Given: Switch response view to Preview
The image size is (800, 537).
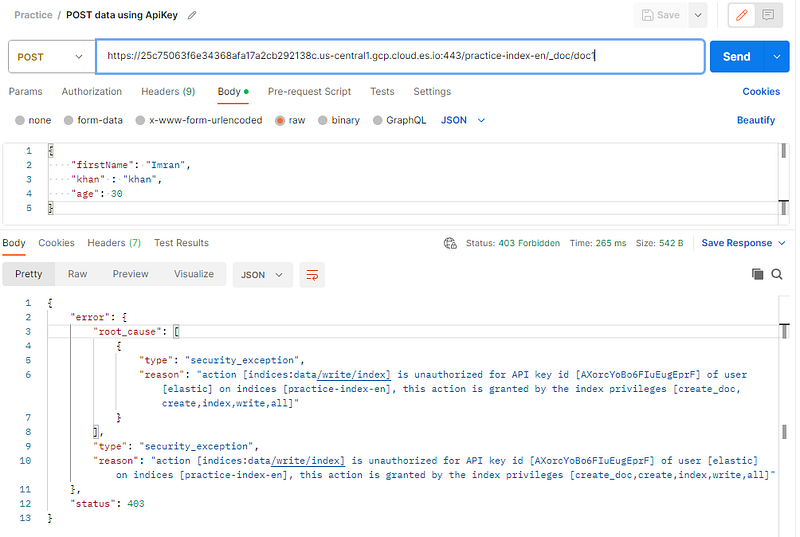Looking at the screenshot, I should click(x=131, y=274).
